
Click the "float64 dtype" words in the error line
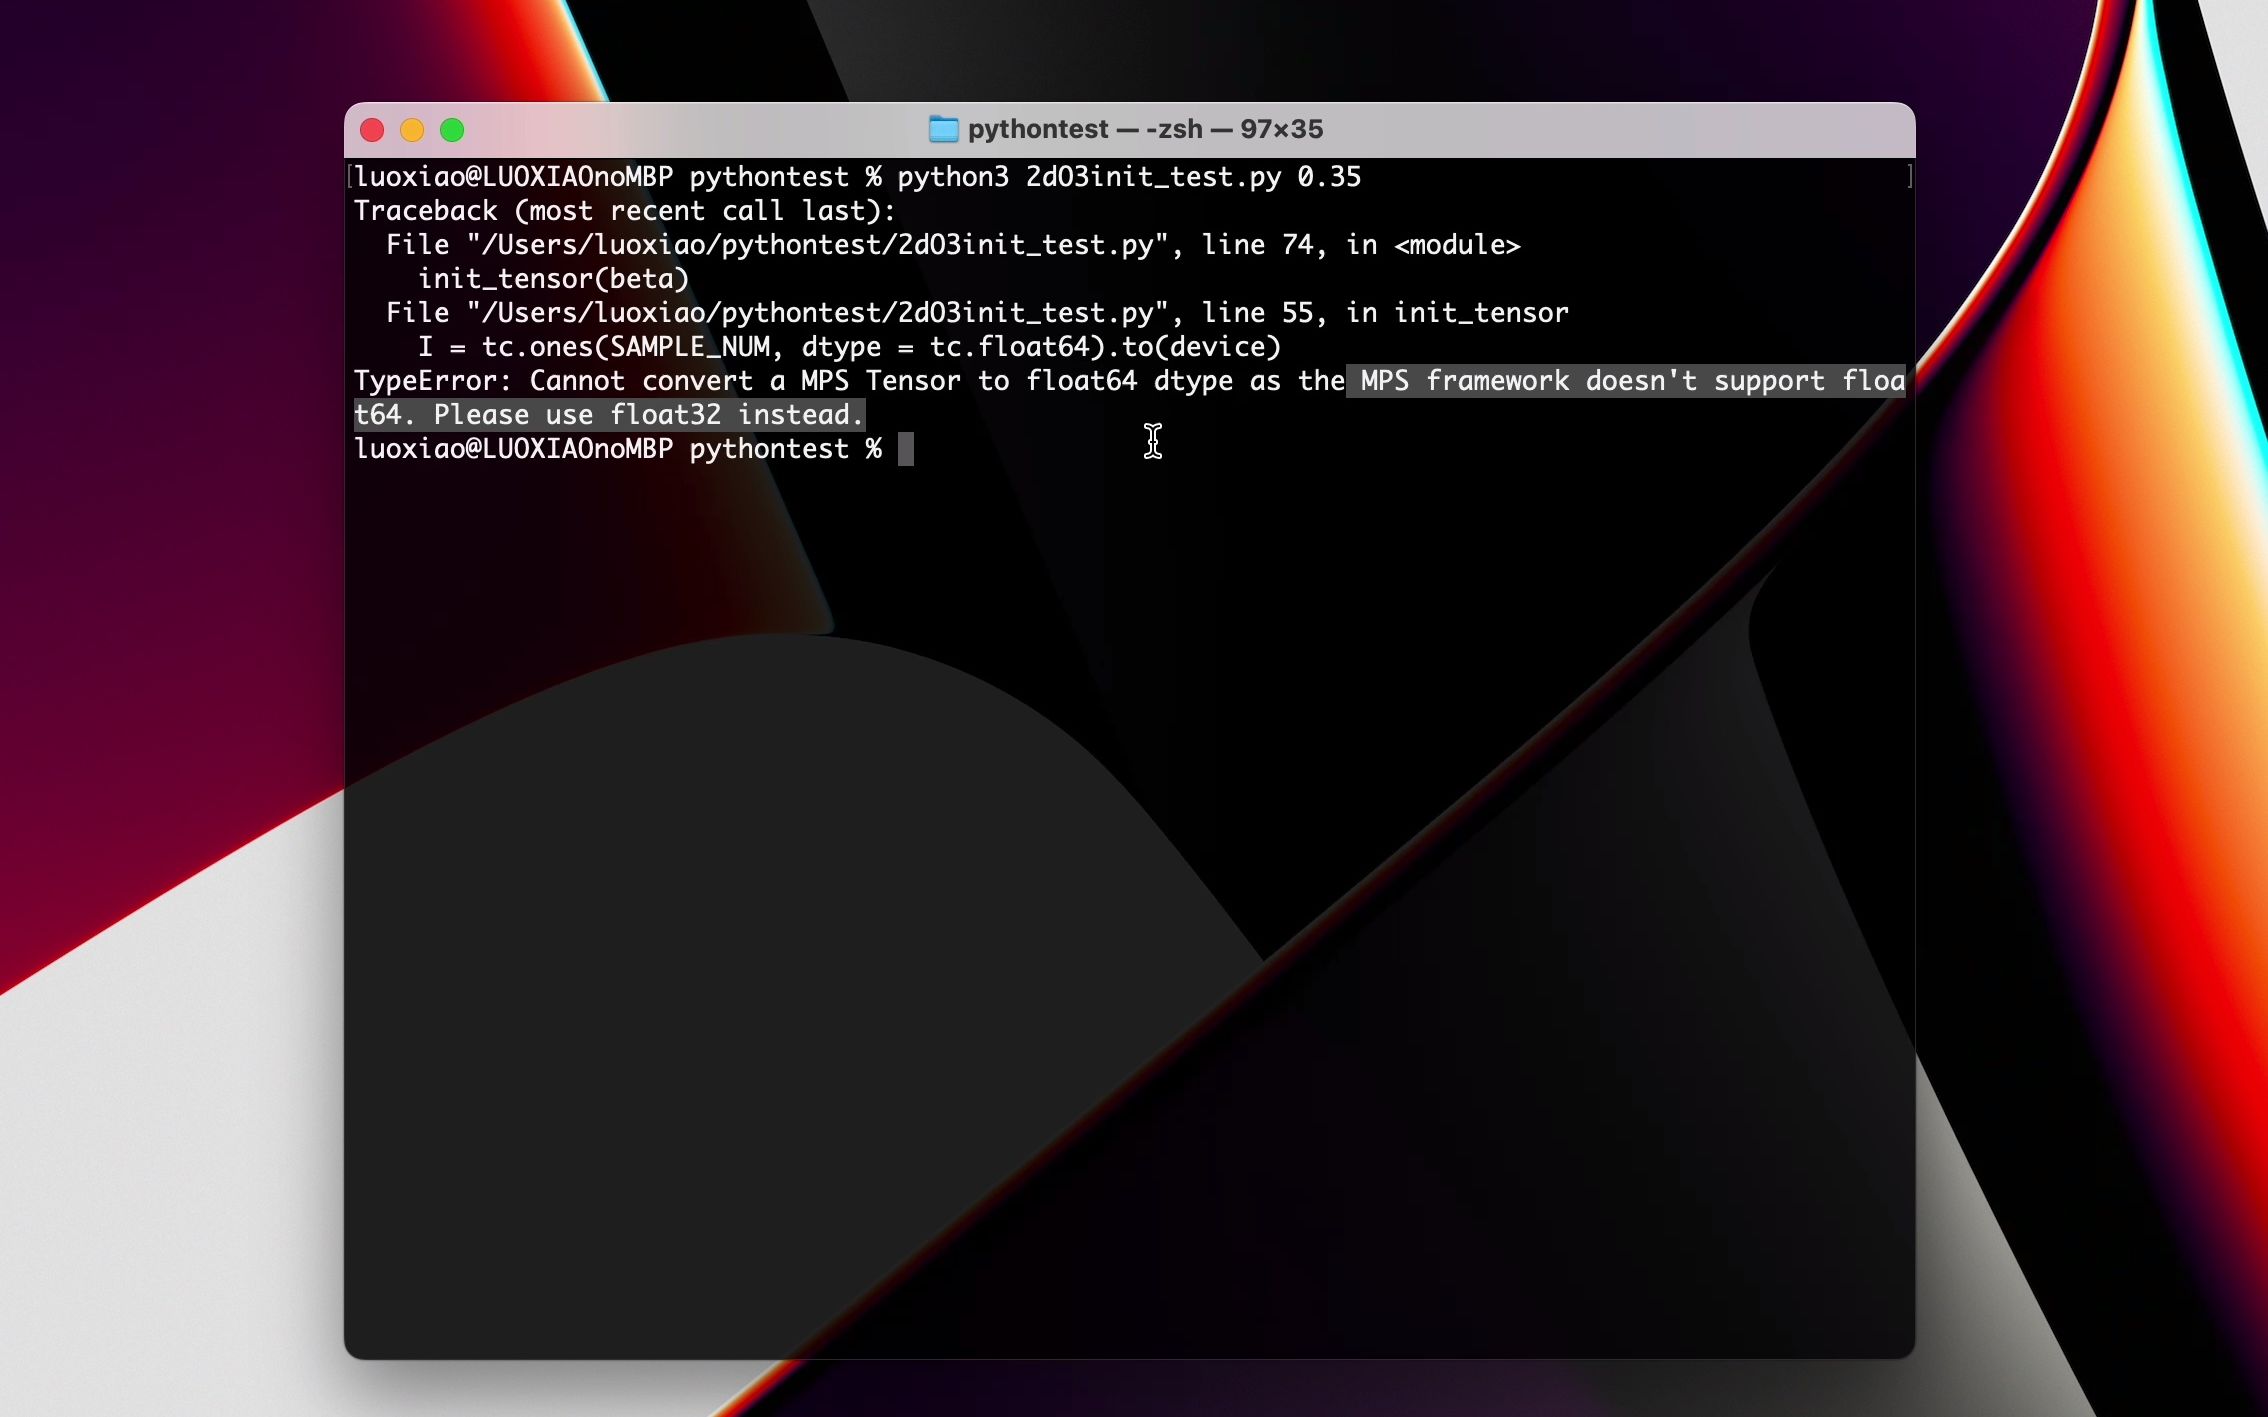click(x=1129, y=381)
